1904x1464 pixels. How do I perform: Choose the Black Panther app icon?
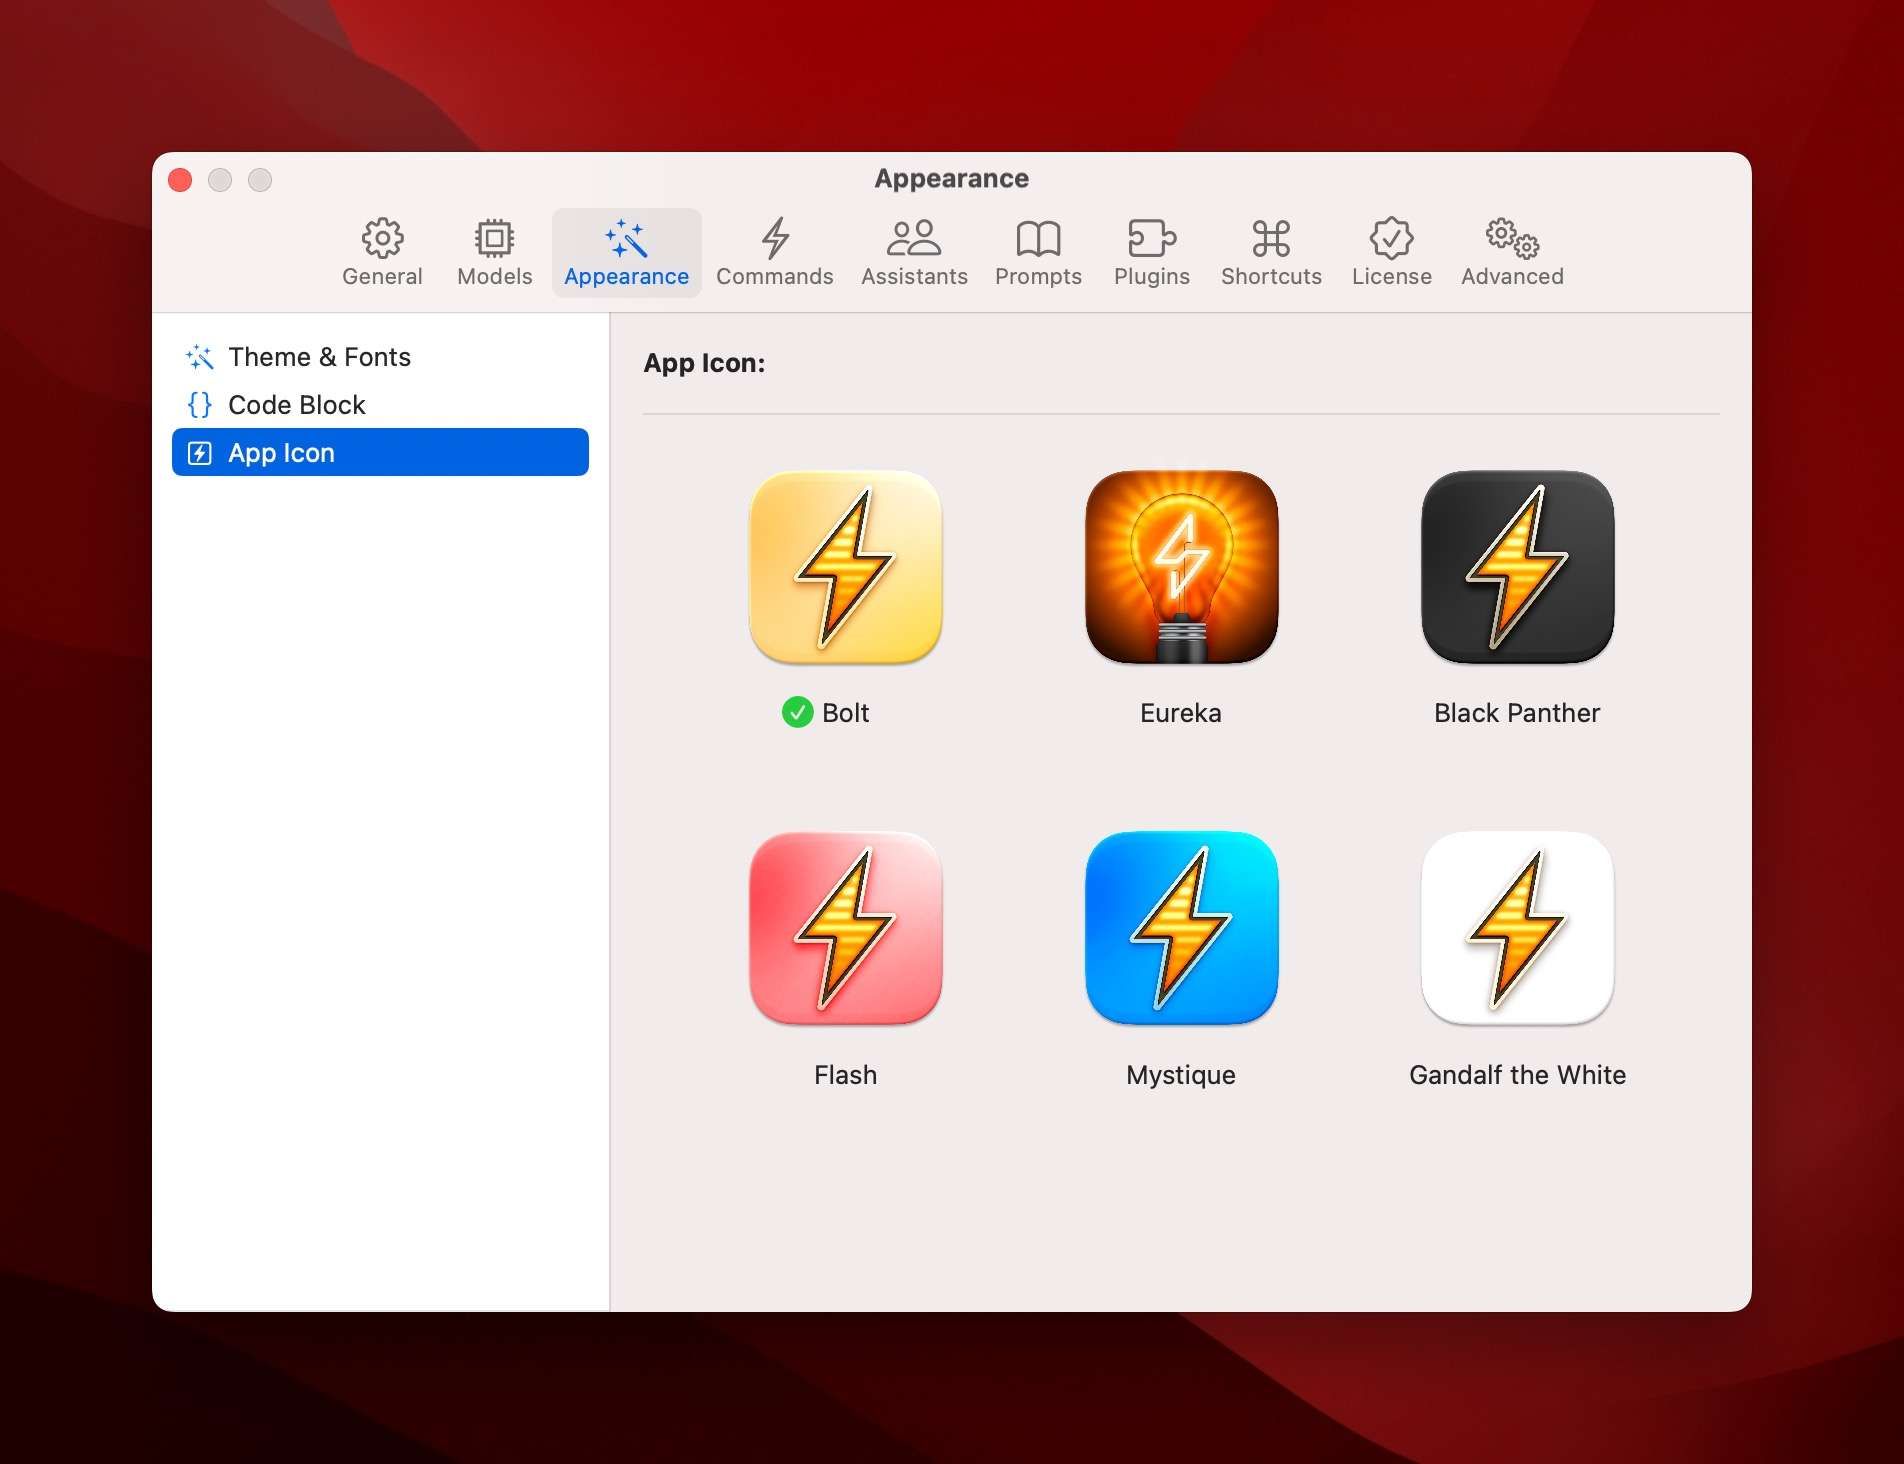tap(1517, 567)
